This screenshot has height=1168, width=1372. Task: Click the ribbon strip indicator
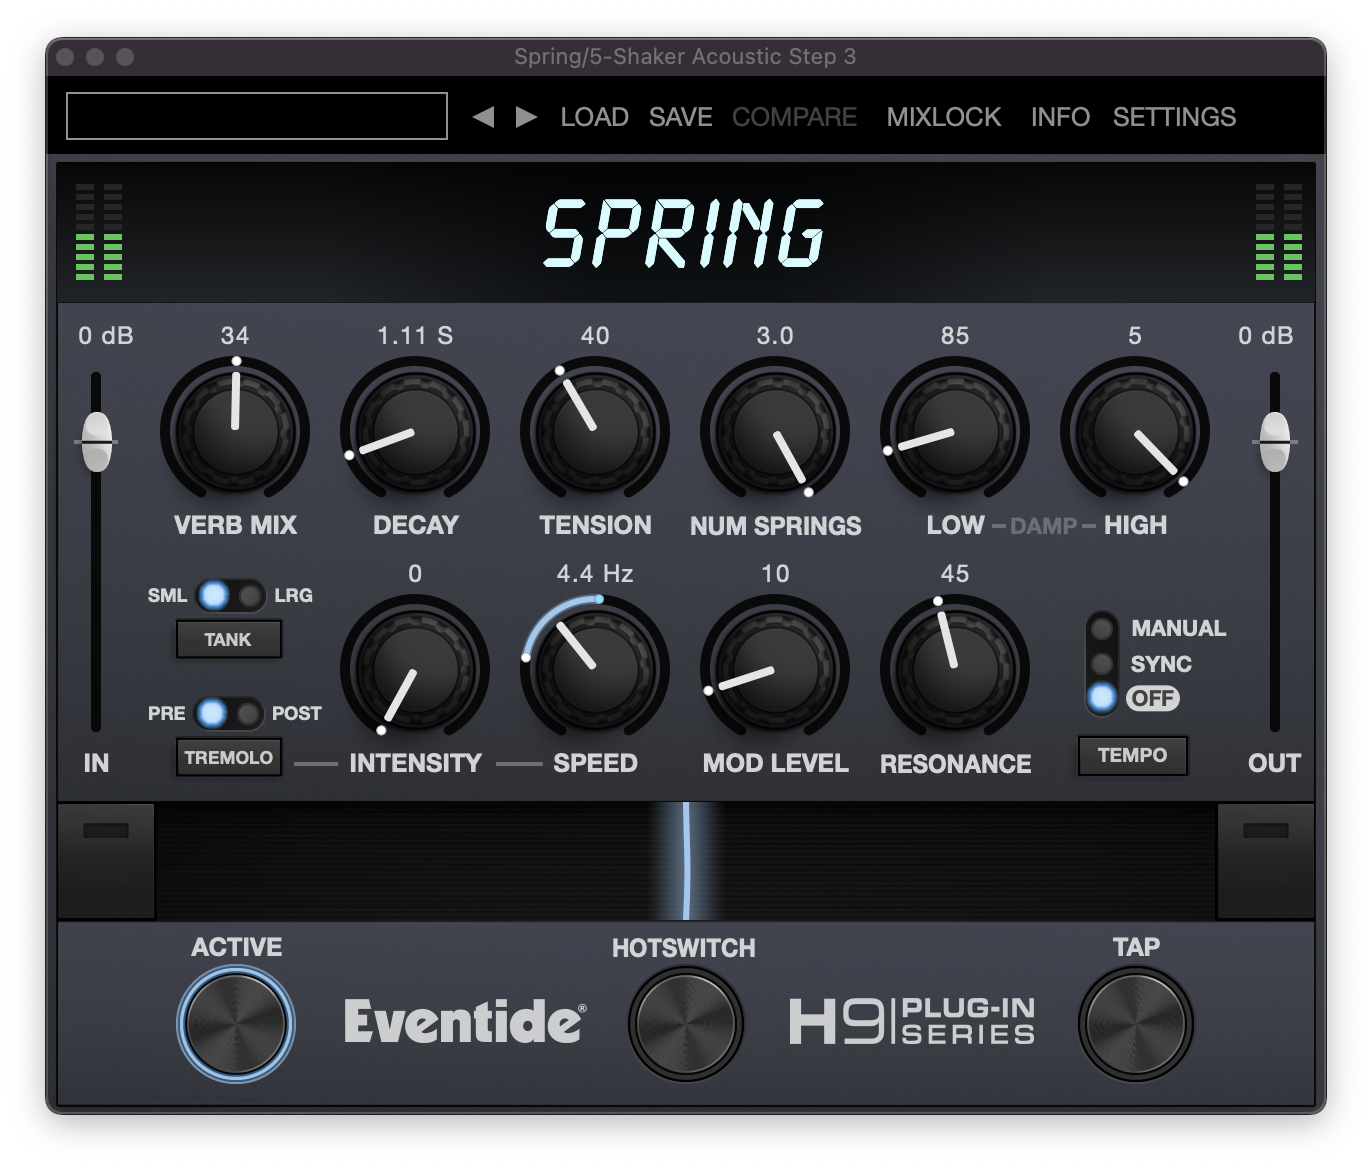tap(686, 861)
